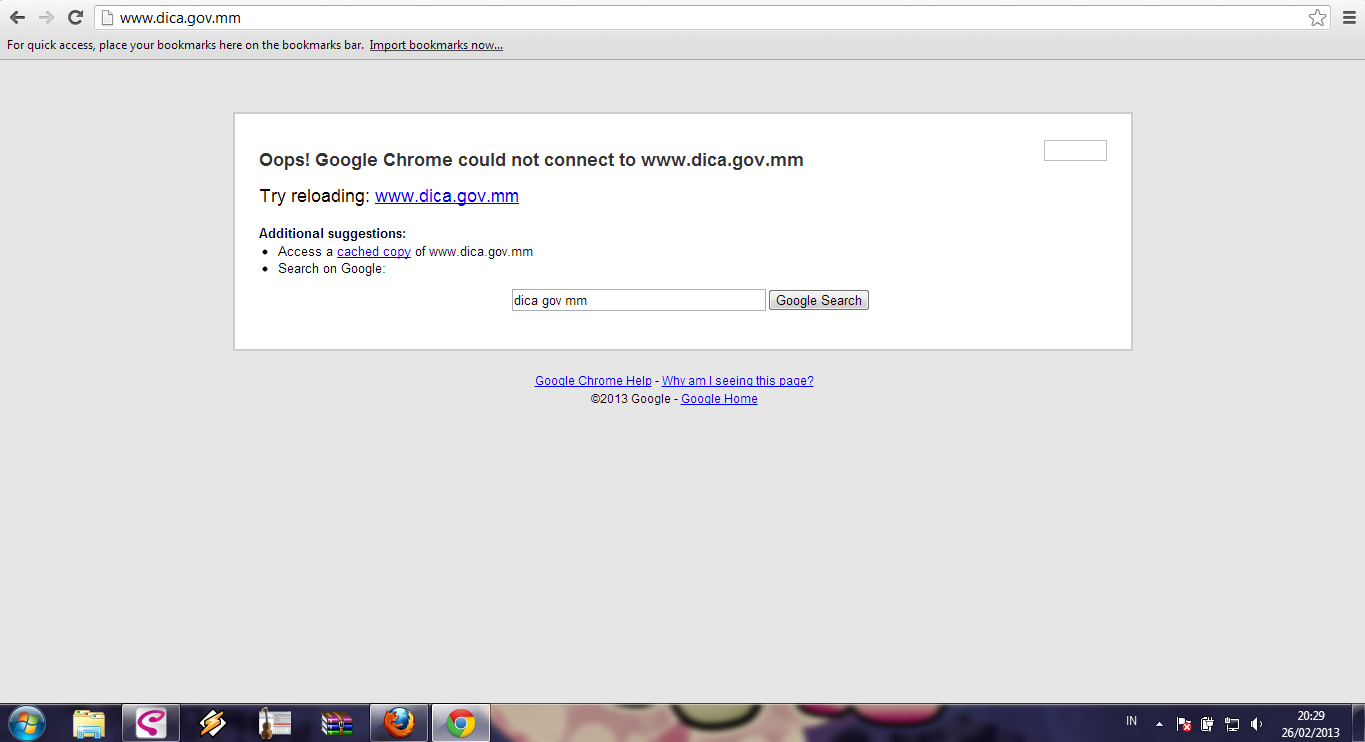1365x742 pixels.
Task: Click the empty box in error panel corner
Action: point(1075,150)
